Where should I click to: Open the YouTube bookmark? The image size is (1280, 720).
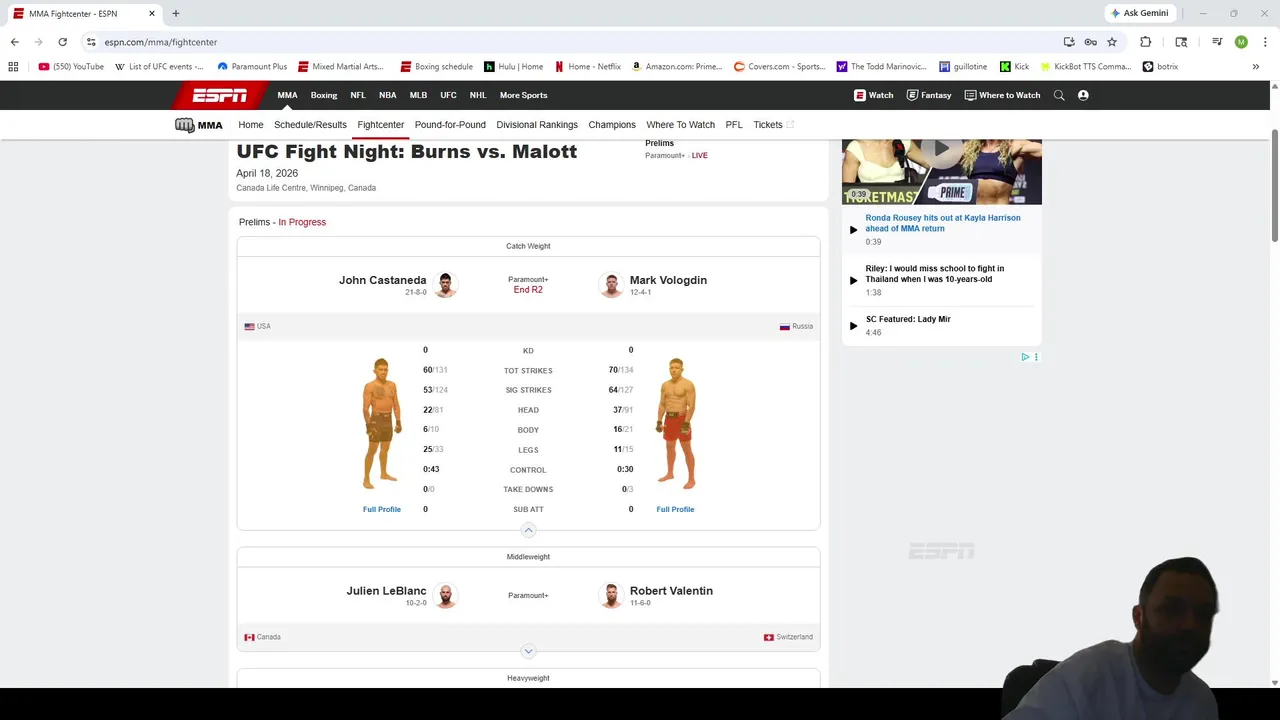(x=71, y=67)
